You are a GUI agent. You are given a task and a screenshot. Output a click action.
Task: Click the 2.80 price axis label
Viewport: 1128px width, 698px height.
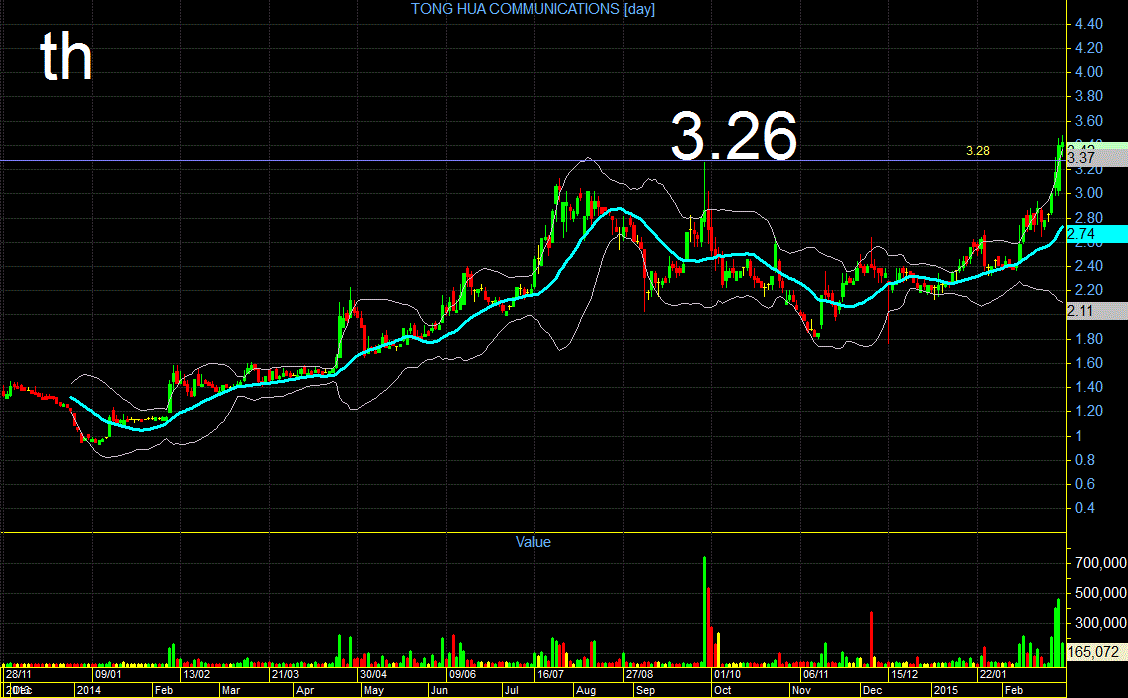(x=1088, y=217)
